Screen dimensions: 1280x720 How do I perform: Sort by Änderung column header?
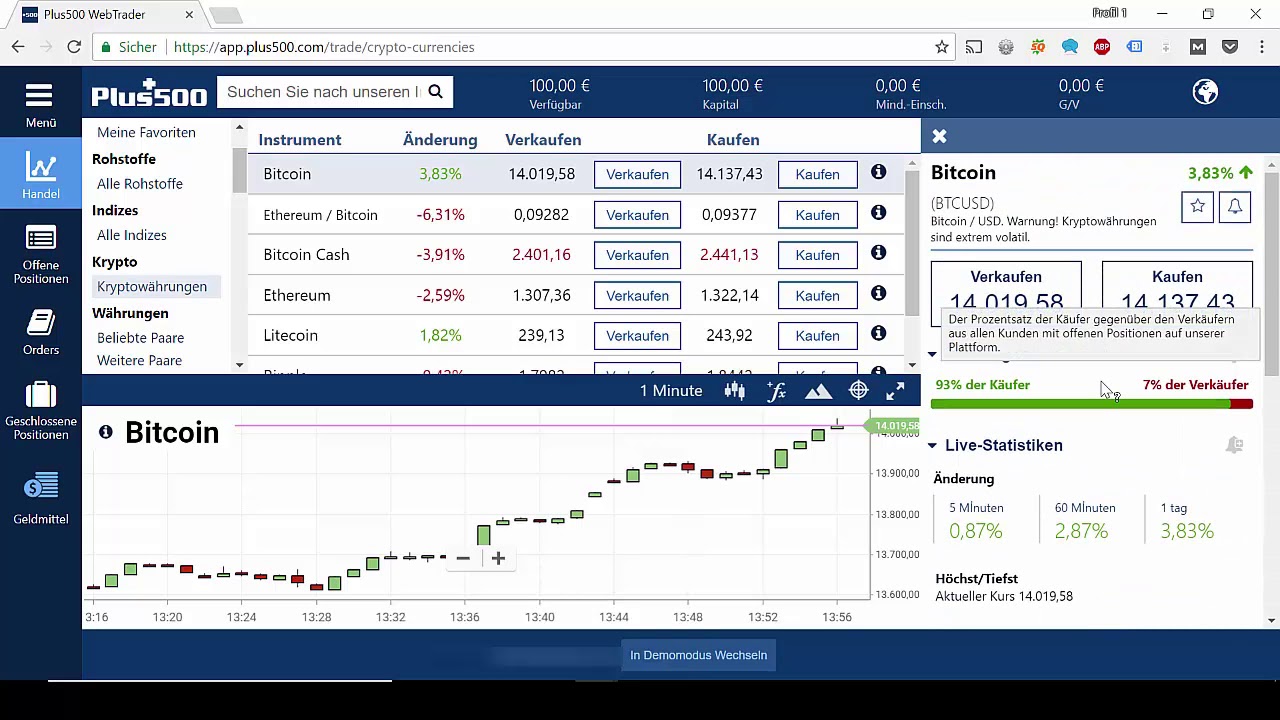440,140
